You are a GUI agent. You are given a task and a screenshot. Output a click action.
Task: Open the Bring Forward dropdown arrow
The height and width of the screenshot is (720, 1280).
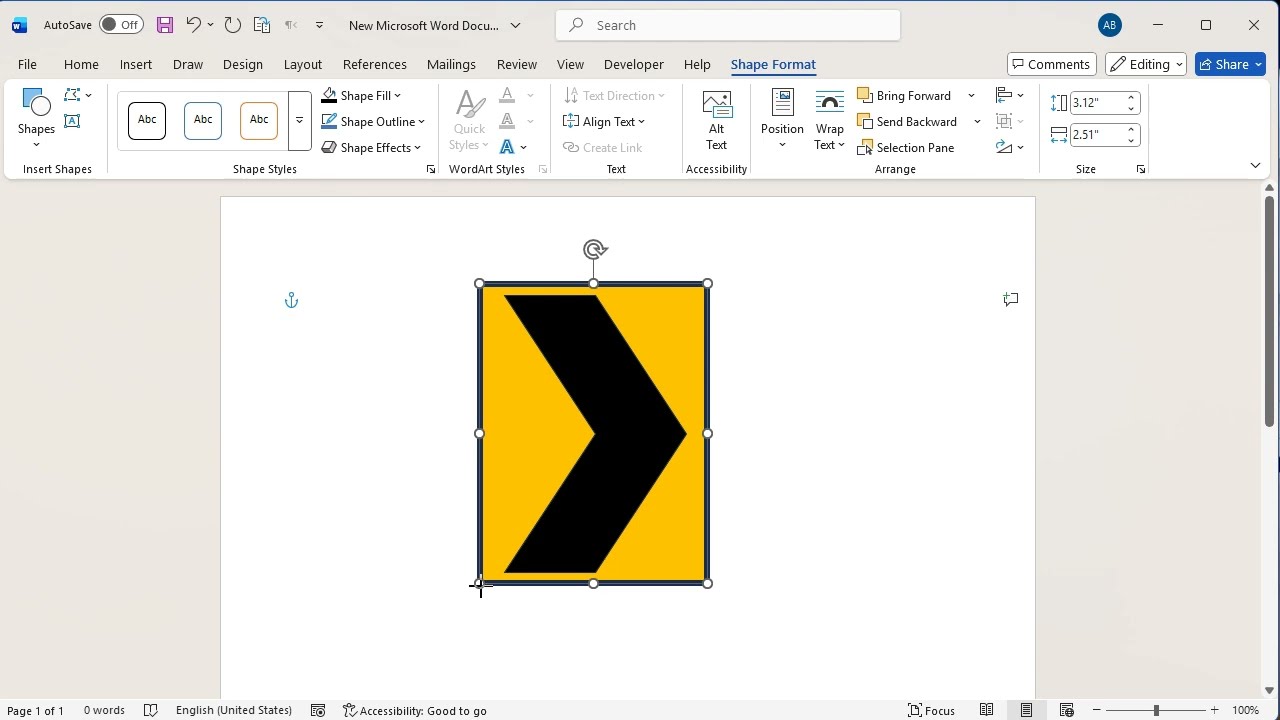click(971, 96)
